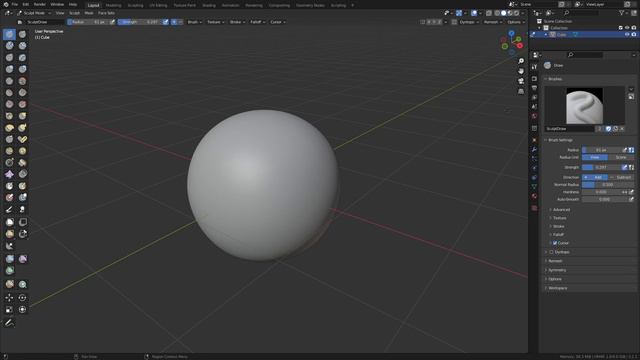The height and width of the screenshot is (360, 640).
Task: Select the Clay Strips brush tool
Action: pyautogui.click(x=22, y=46)
